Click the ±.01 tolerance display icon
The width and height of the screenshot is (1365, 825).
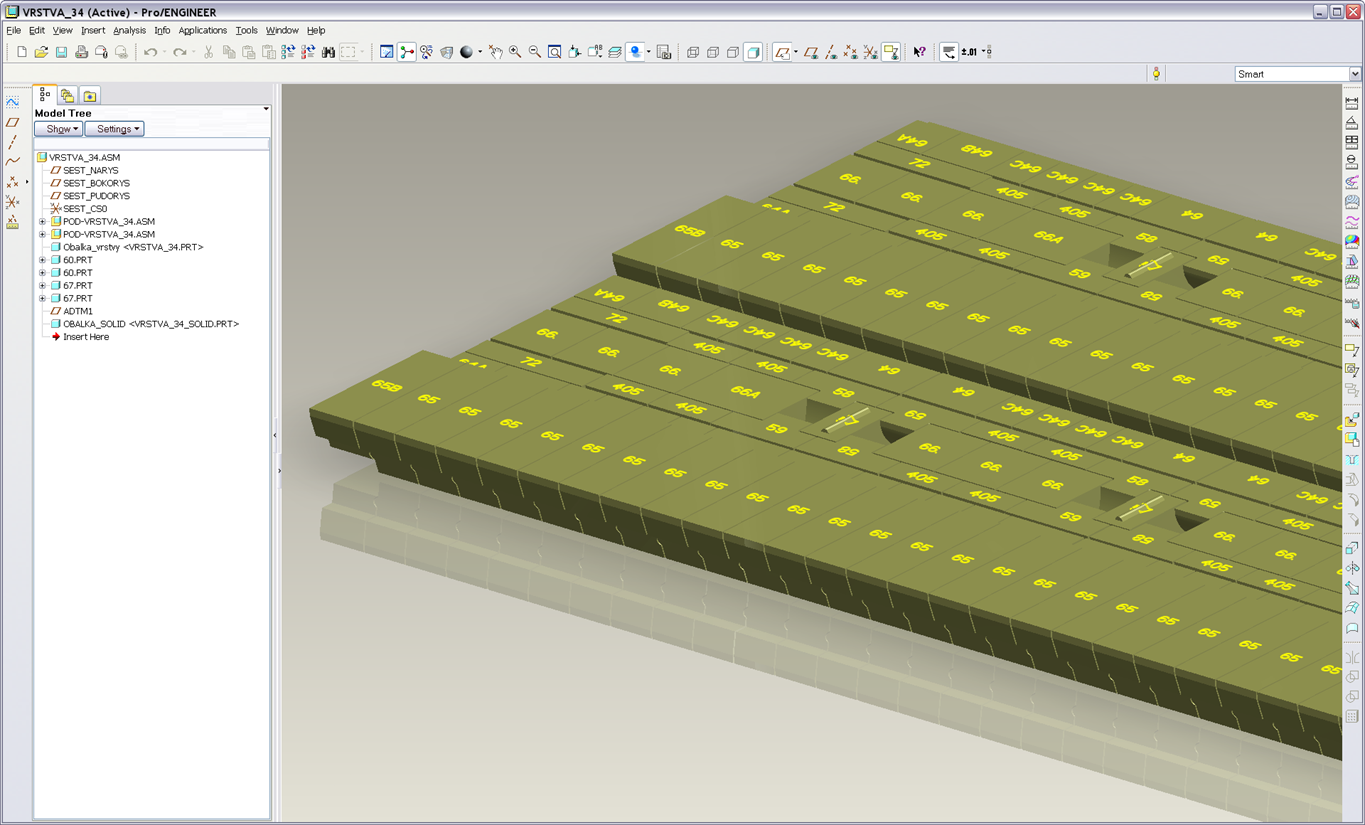(969, 52)
